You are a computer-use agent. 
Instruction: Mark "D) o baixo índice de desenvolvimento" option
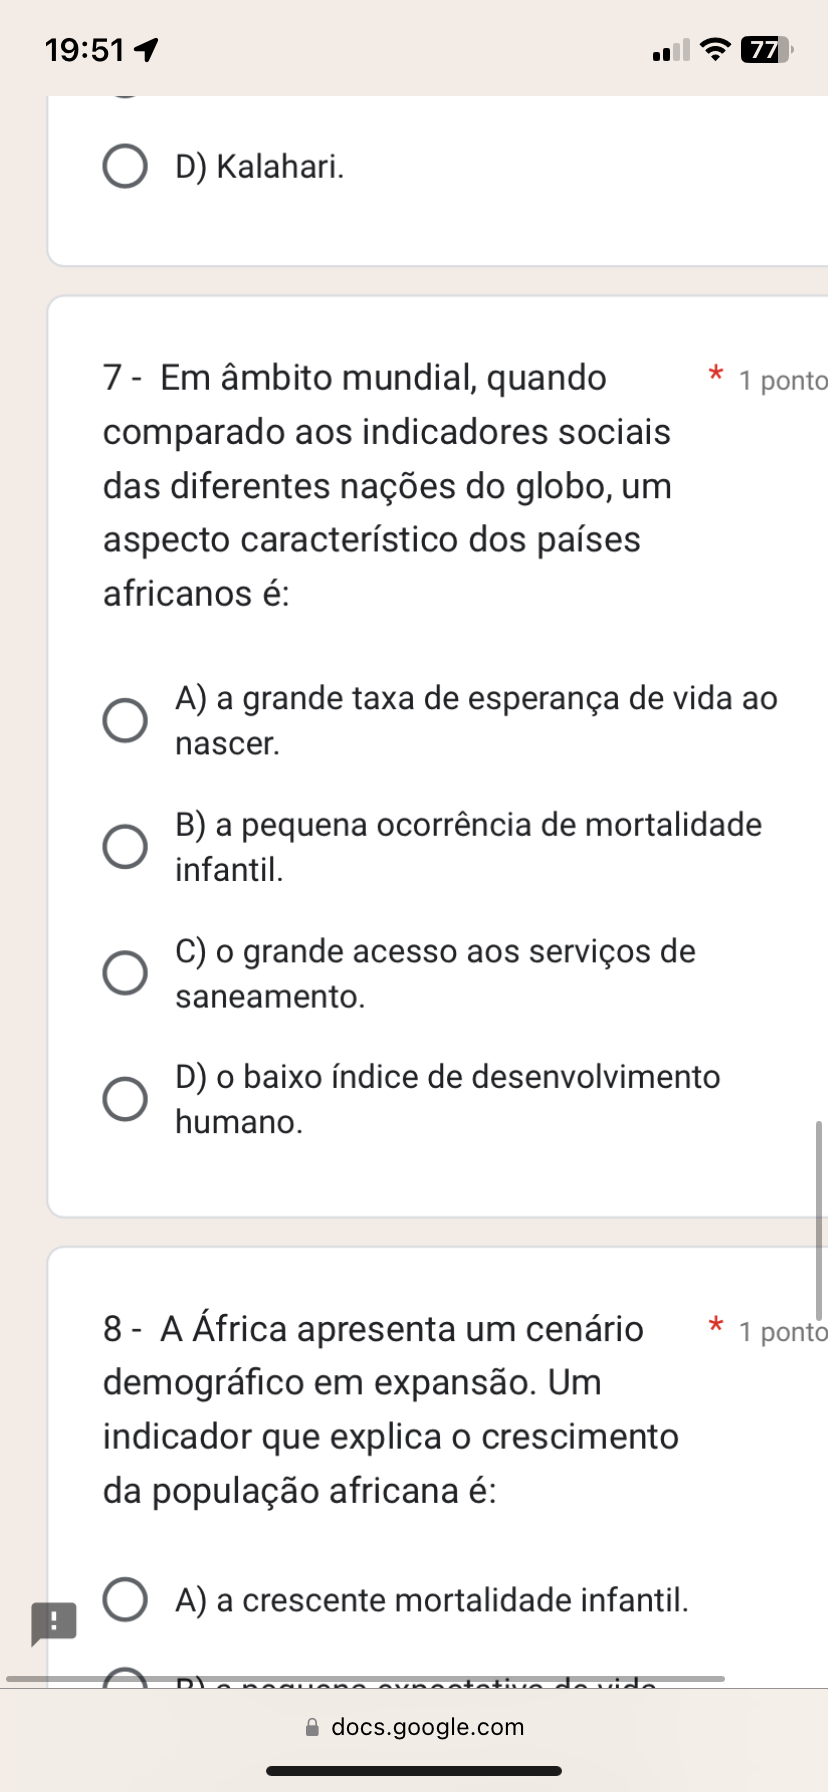125,1099
